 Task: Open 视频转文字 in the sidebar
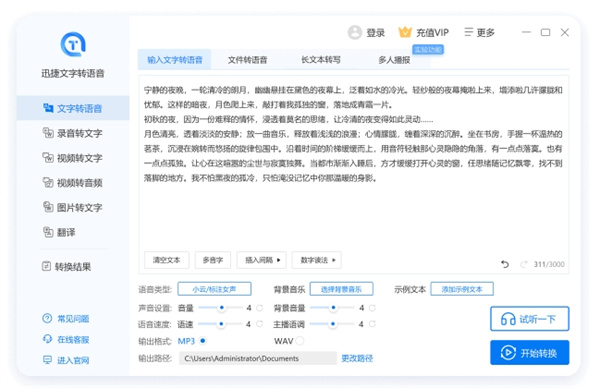click(x=73, y=158)
